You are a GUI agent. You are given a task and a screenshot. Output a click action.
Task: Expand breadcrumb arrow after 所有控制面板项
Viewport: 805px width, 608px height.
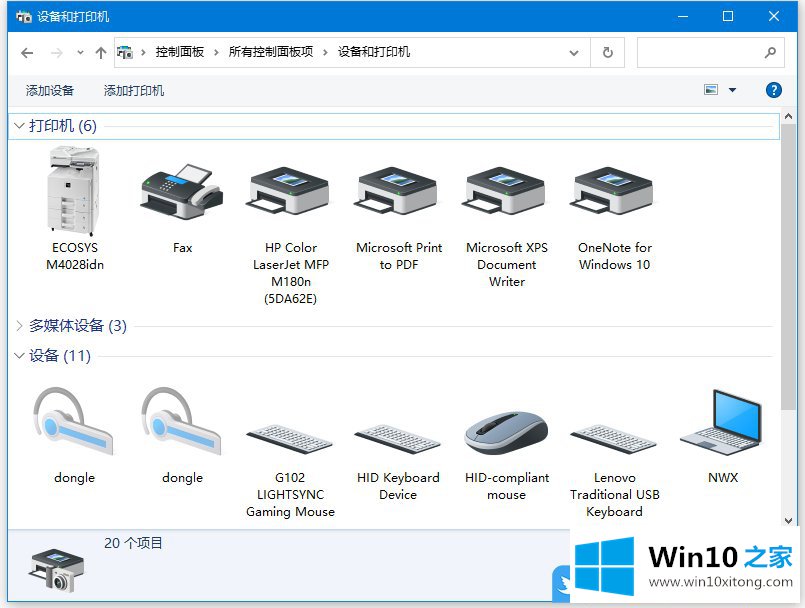pos(325,52)
